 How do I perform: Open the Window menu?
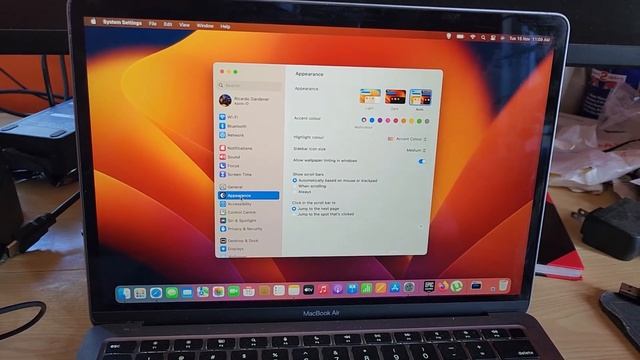pos(205,26)
